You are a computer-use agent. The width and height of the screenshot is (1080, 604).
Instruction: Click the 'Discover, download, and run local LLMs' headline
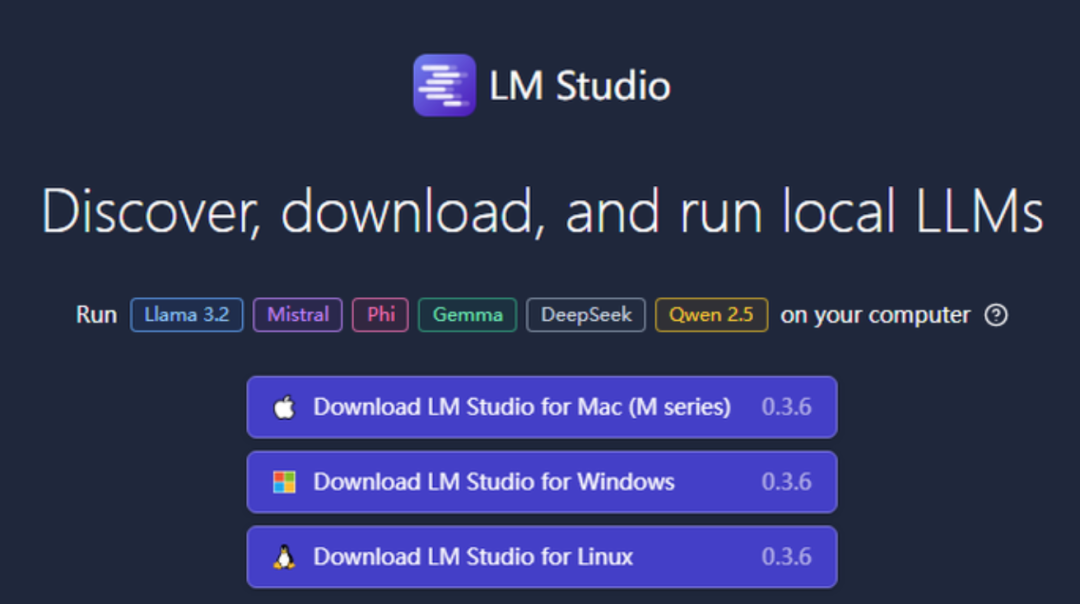(542, 211)
